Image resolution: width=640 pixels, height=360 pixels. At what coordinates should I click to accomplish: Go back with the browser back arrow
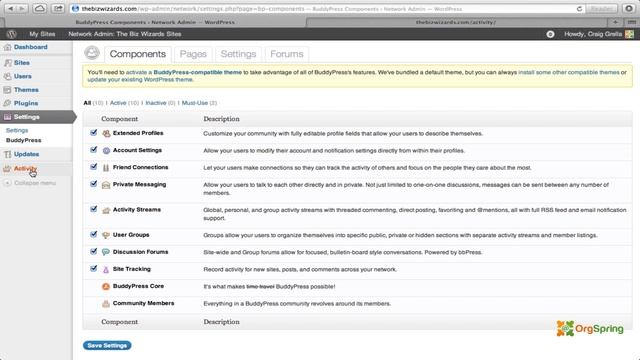coord(11,9)
